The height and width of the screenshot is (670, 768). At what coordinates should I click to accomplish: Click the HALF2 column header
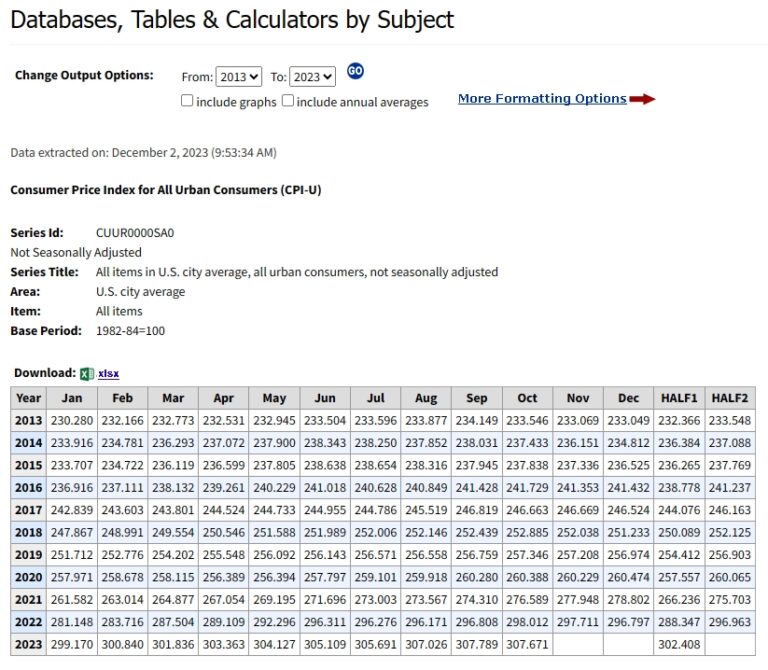[730, 398]
